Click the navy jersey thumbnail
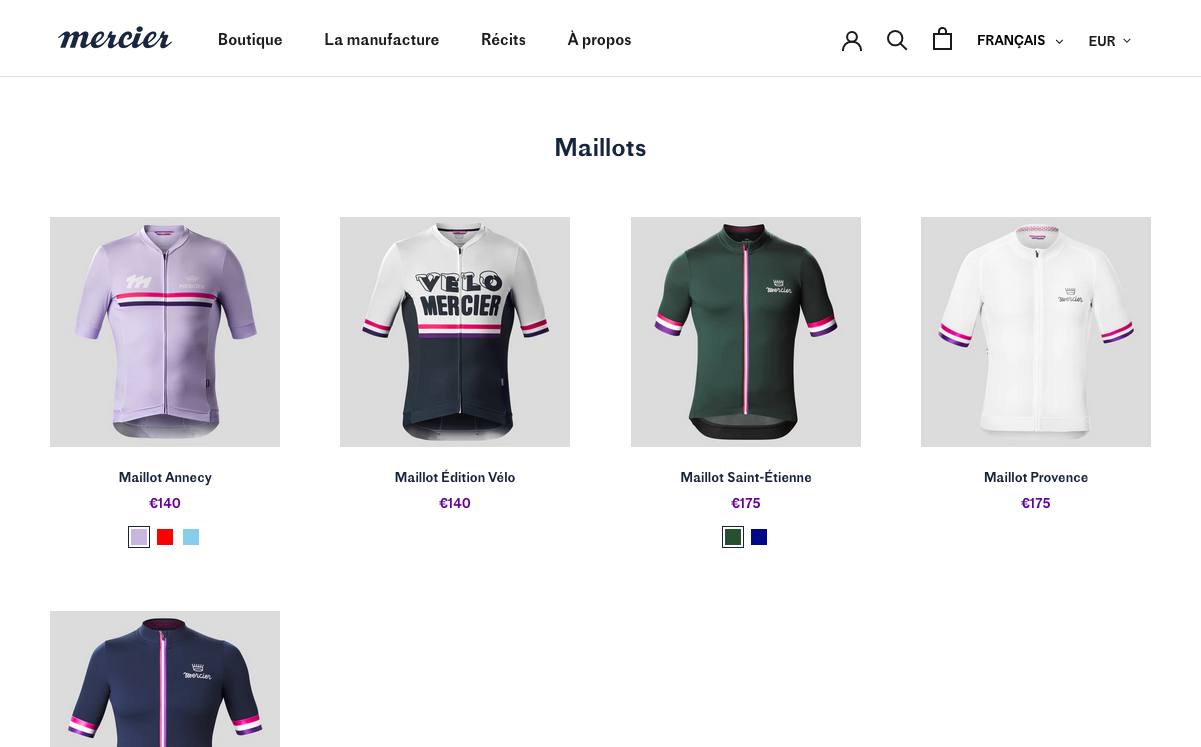The image size is (1201, 747). point(165,678)
